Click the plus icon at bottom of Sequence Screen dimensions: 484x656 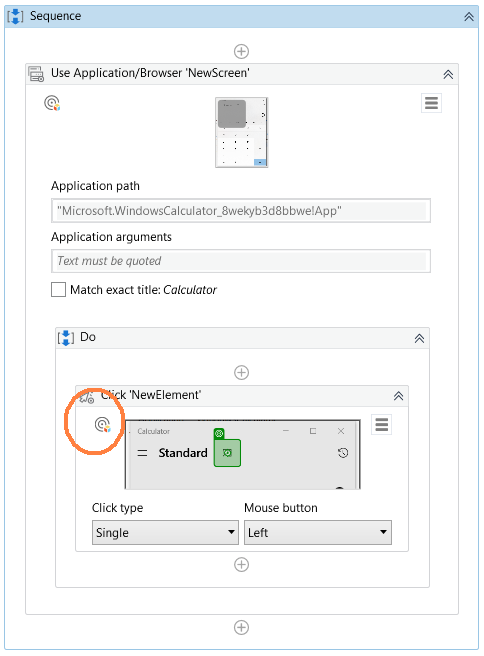pyautogui.click(x=241, y=628)
